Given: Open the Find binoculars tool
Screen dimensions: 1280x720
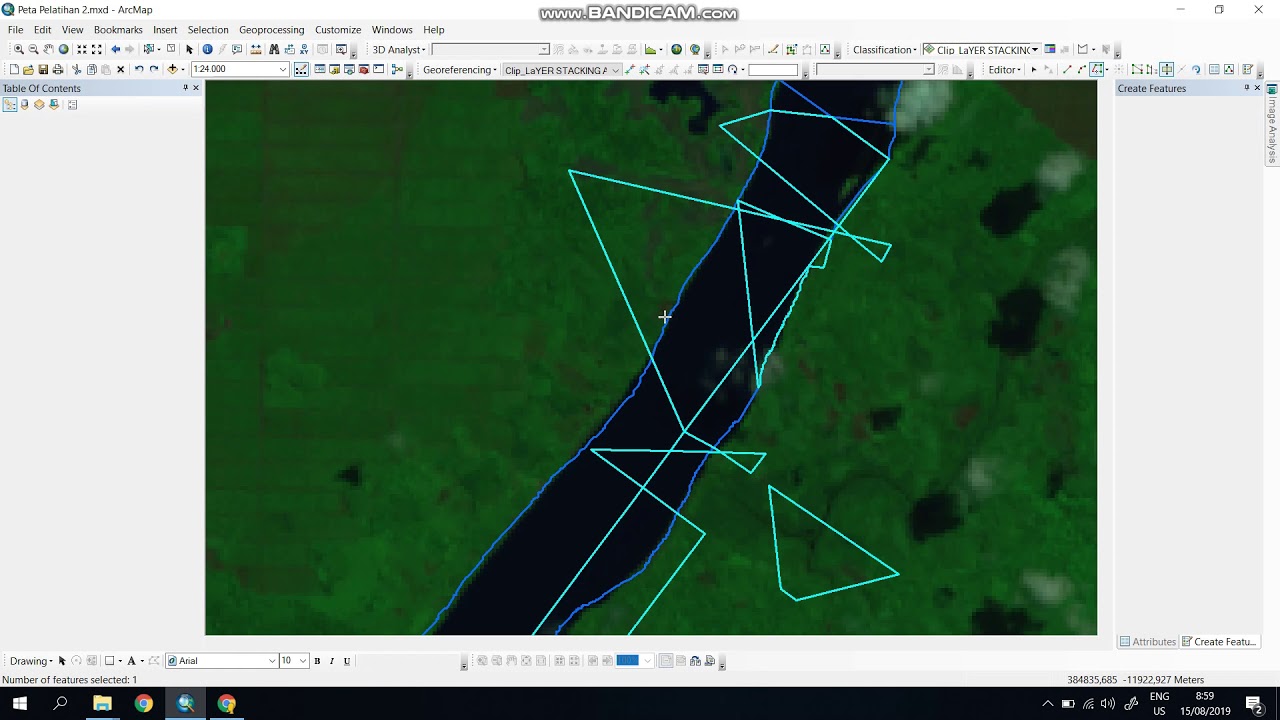Looking at the screenshot, I should [274, 49].
